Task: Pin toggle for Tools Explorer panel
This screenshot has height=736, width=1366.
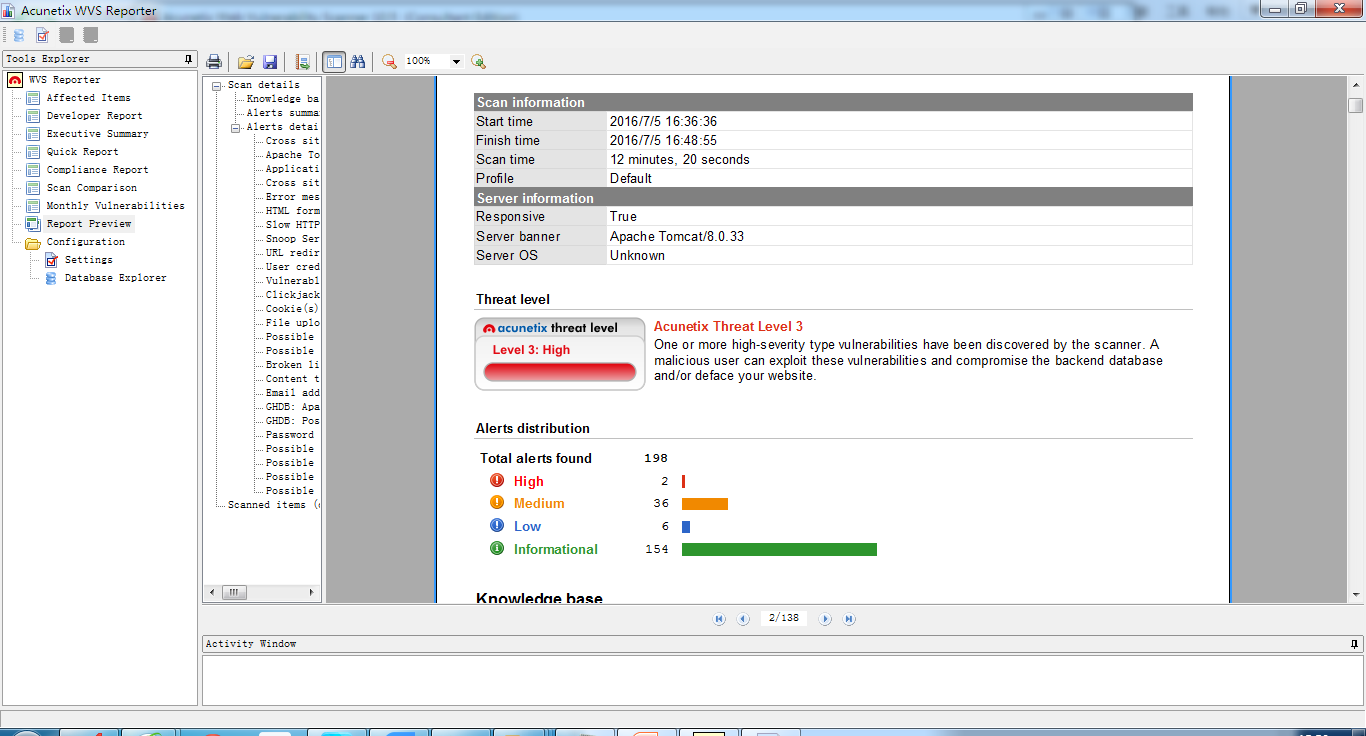Action: [188, 59]
